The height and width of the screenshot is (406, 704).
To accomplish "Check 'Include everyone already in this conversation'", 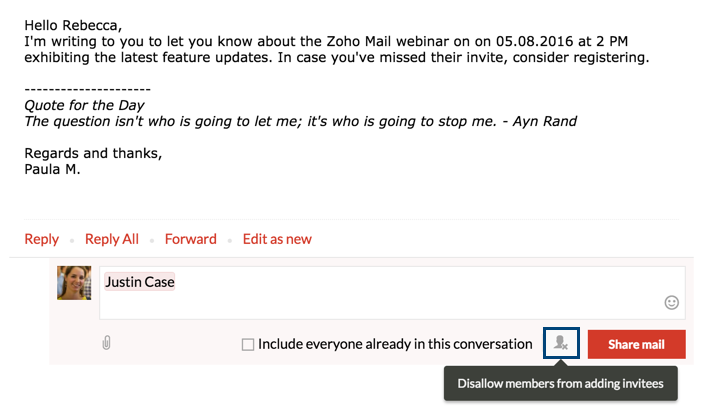I will [x=248, y=344].
